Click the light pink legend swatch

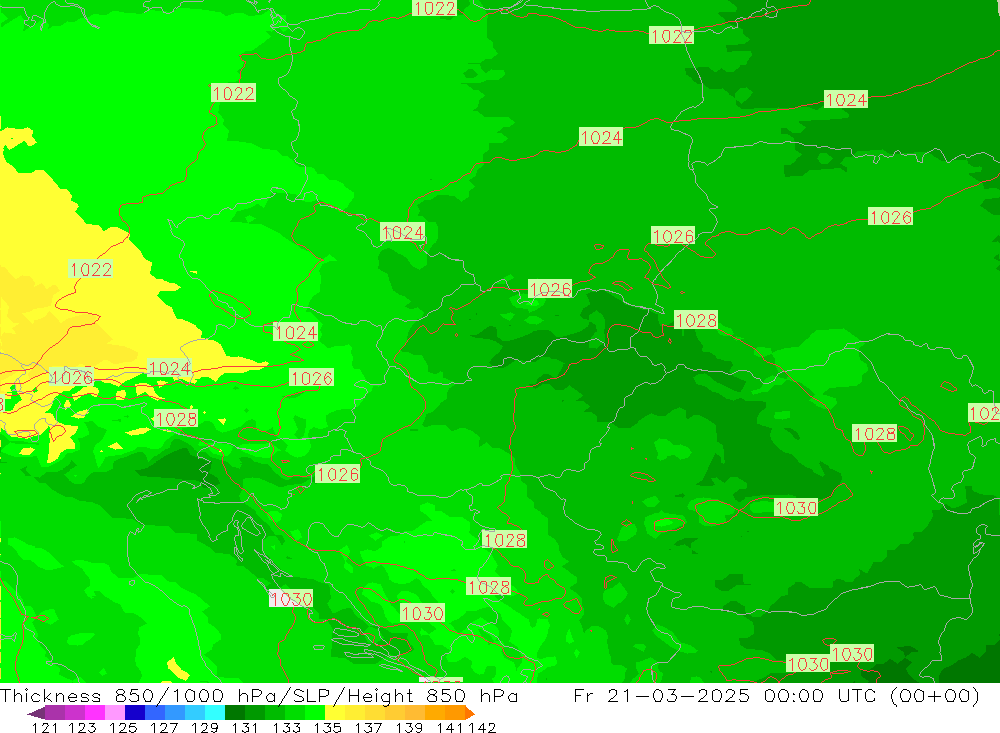tap(115, 712)
